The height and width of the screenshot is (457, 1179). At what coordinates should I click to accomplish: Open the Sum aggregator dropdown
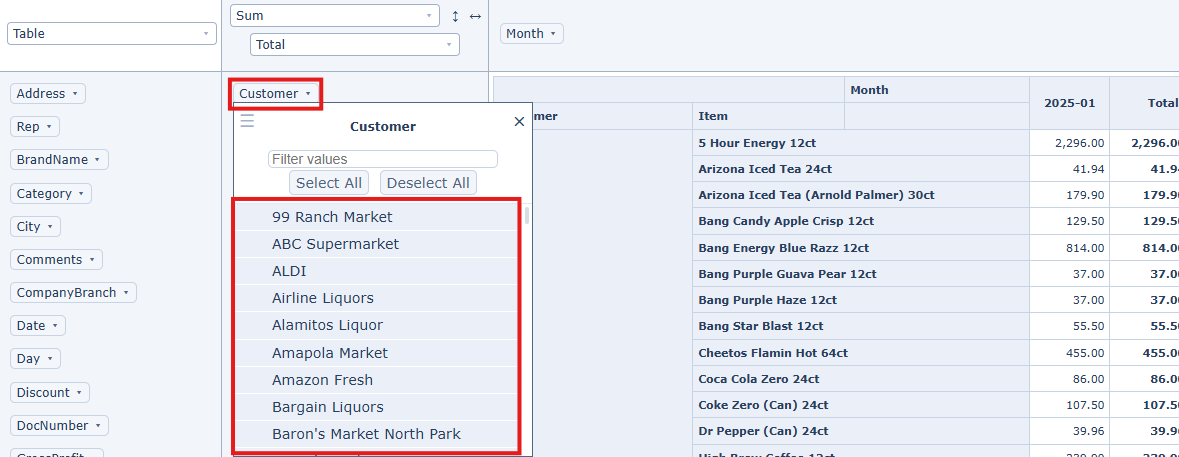pyautogui.click(x=335, y=16)
